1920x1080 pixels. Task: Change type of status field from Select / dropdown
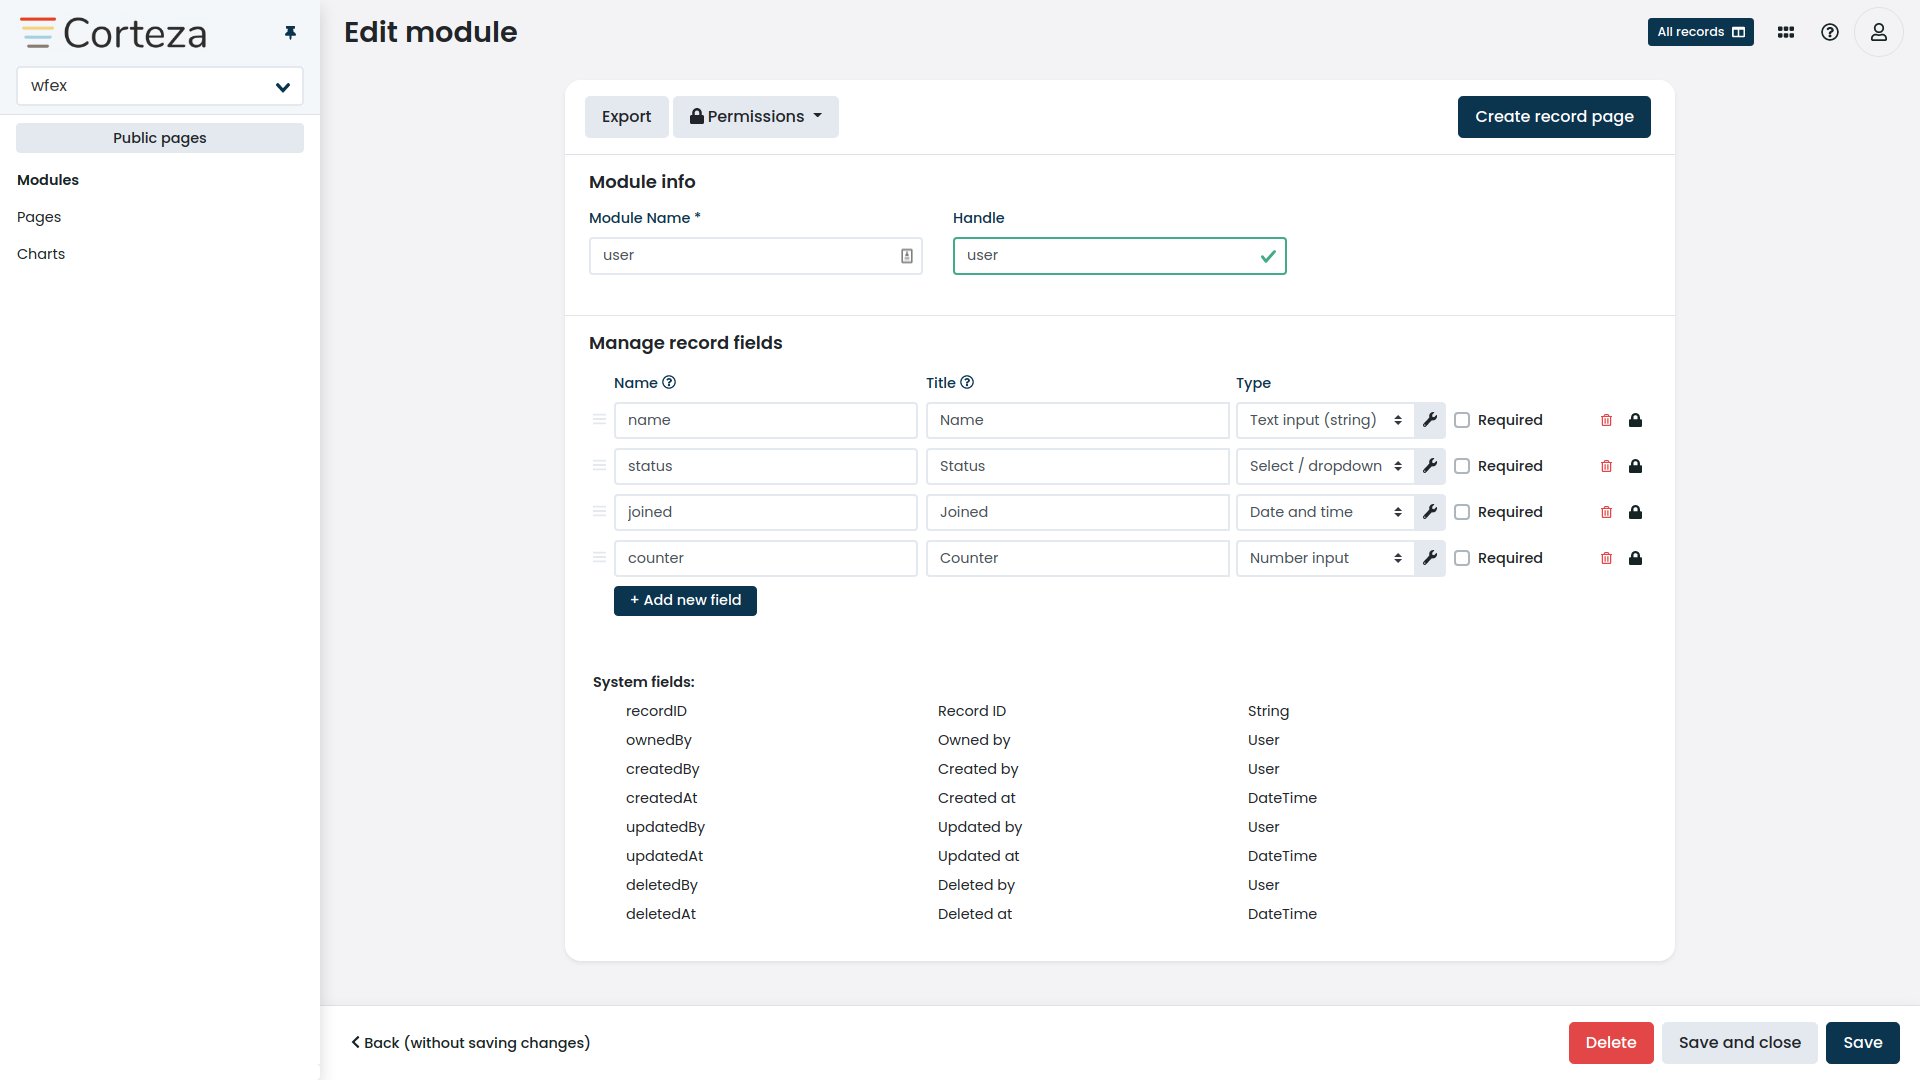[1325, 466]
